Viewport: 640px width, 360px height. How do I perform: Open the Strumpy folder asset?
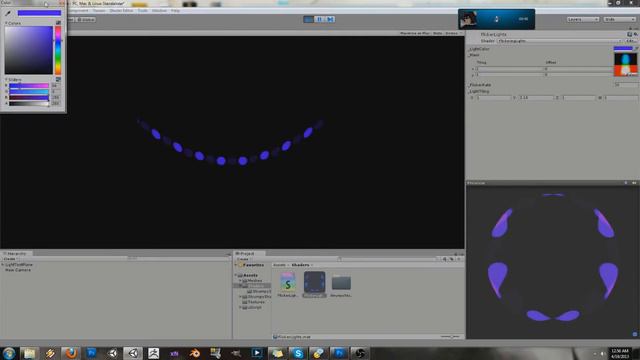[341, 282]
